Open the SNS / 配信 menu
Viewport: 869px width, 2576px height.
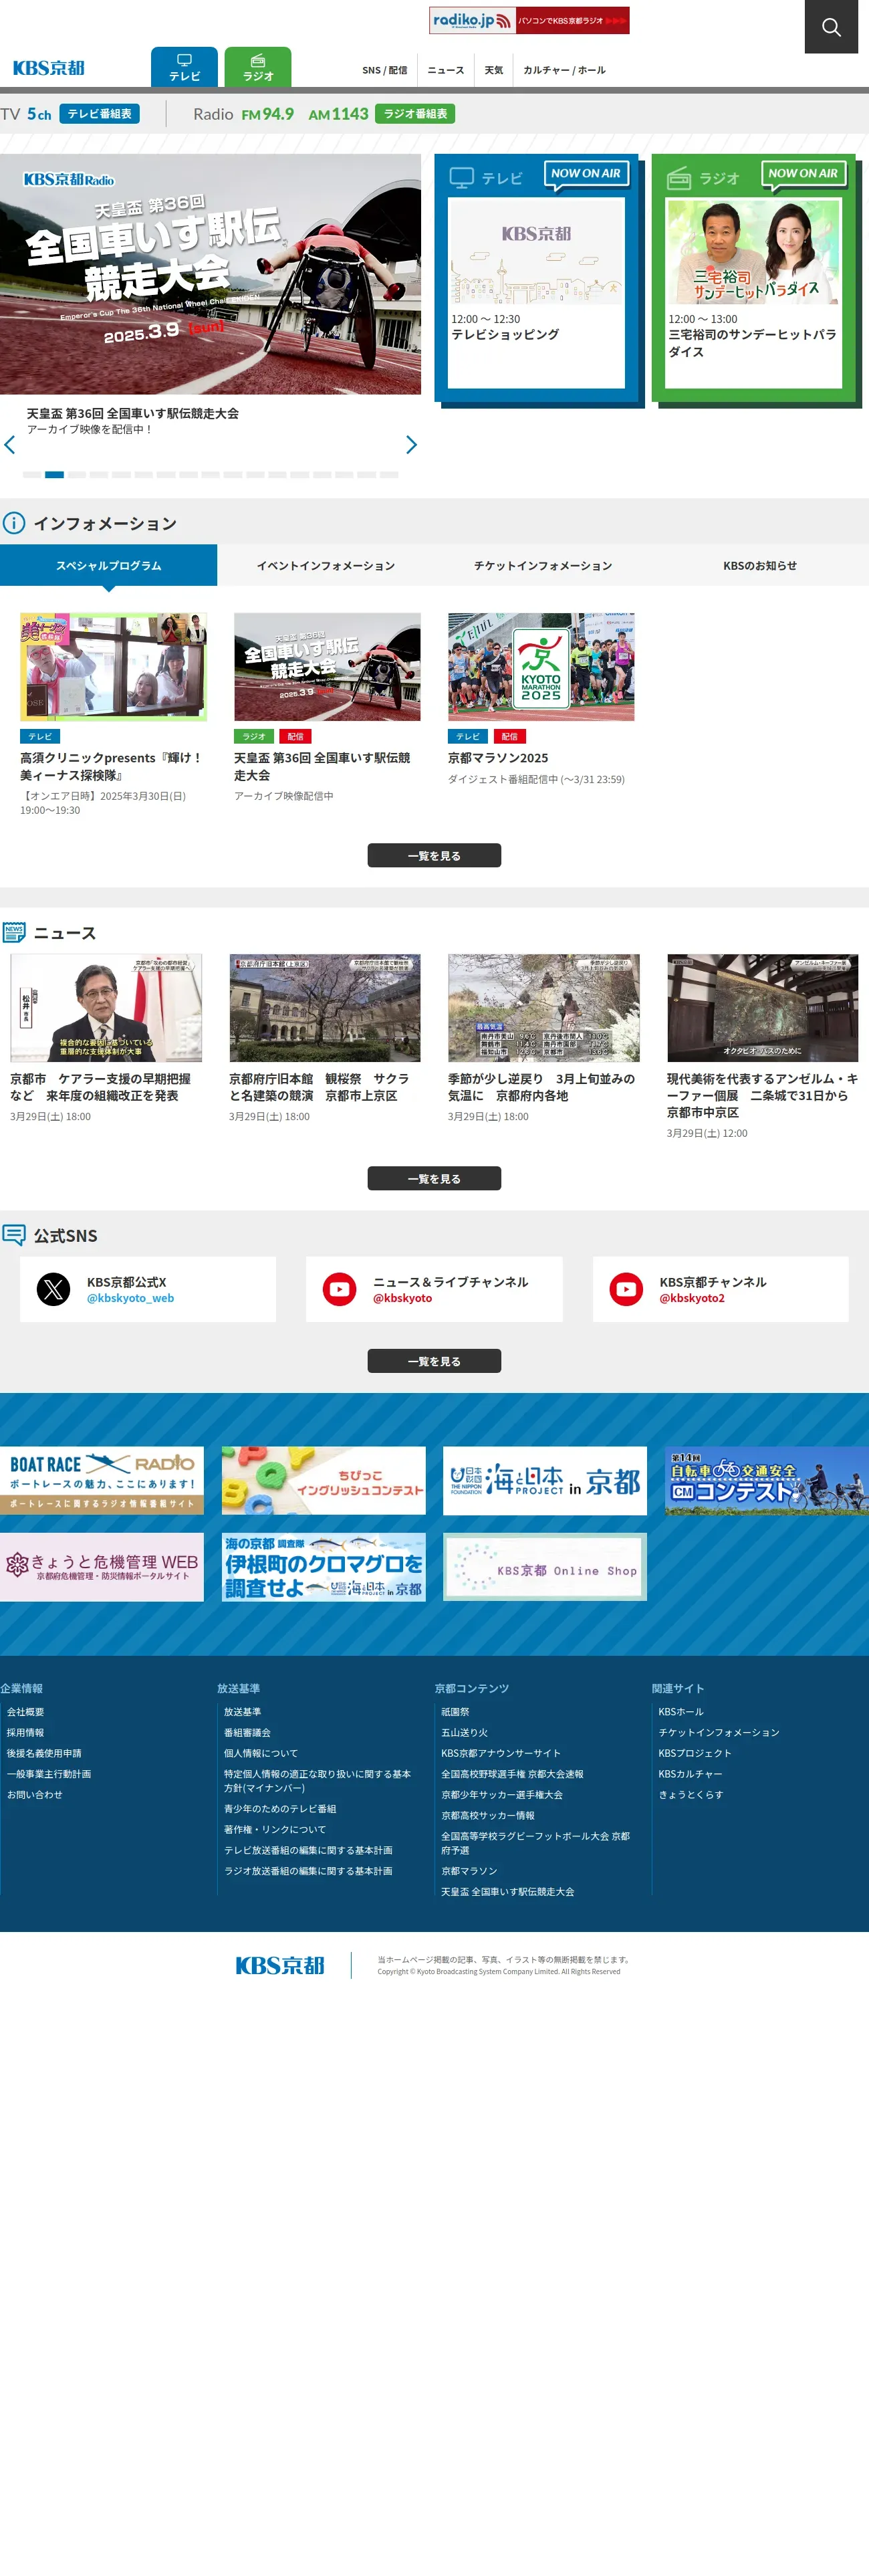tap(384, 70)
